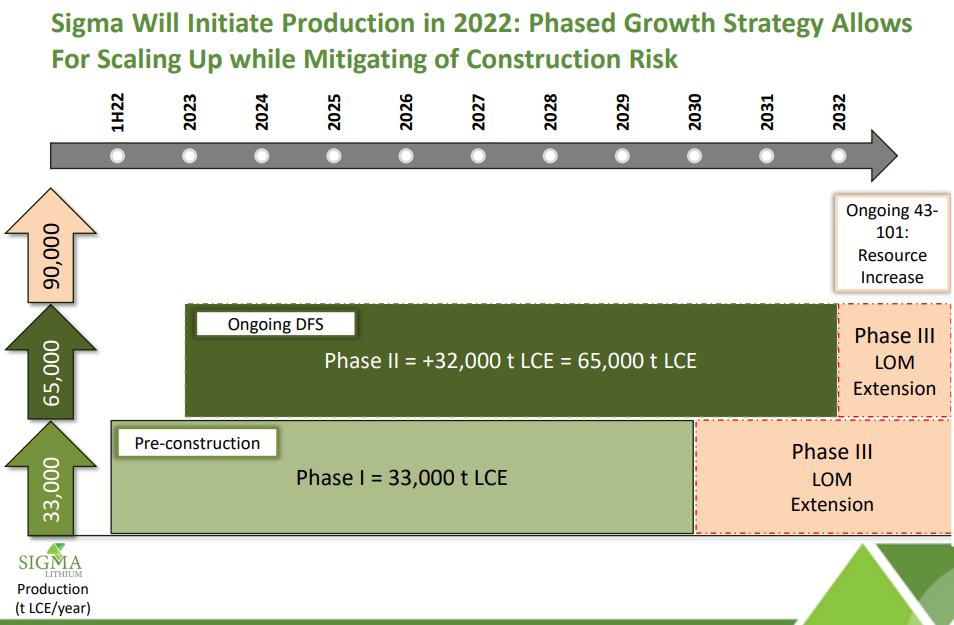Click the slide title 'Sigma Will Initiate Production in 2022'
Screen dimensions: 954x625
(x=284, y=23)
